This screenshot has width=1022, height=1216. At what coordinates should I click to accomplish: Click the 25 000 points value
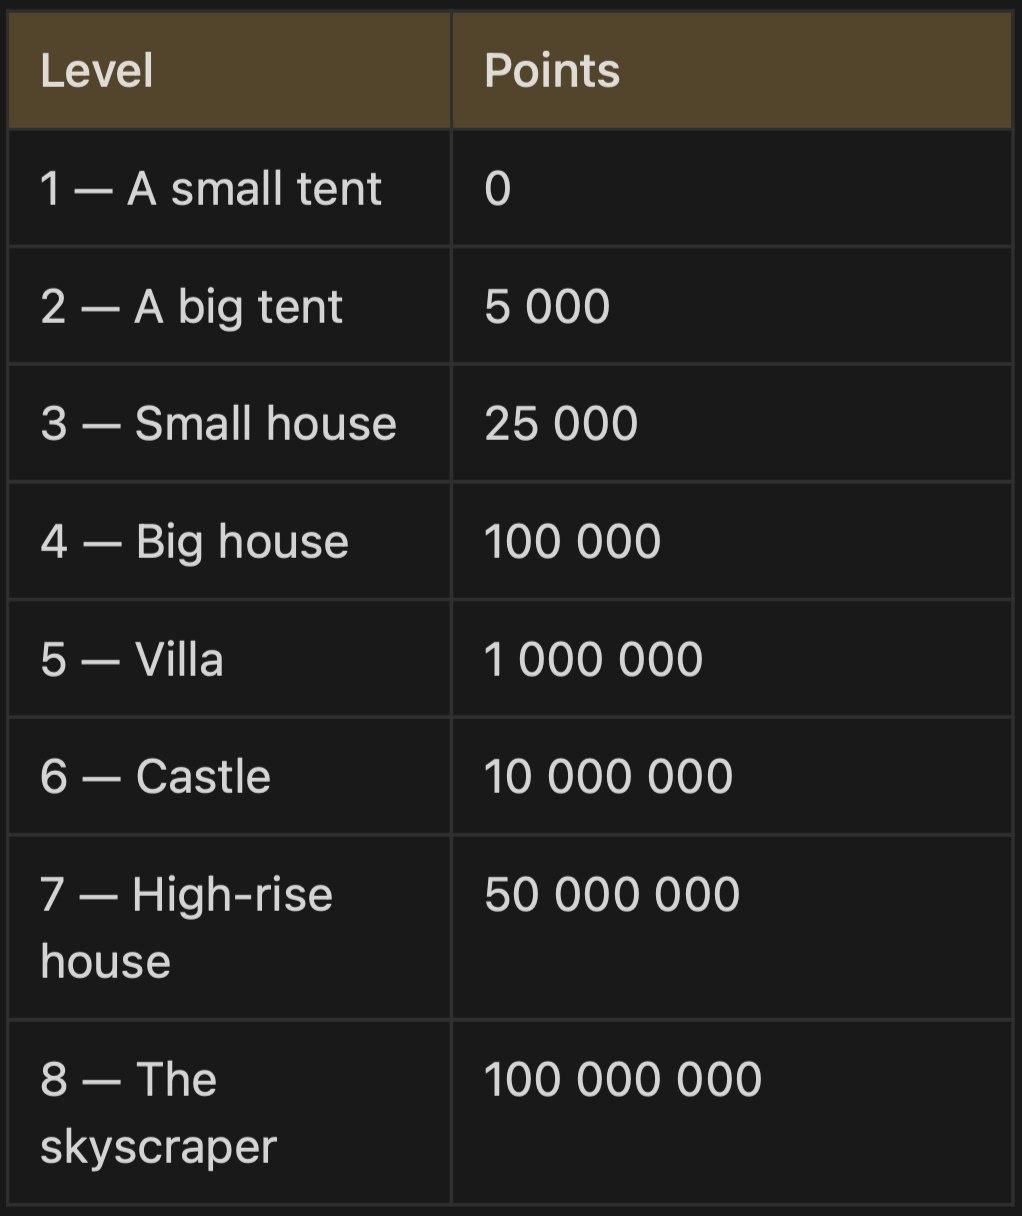pyautogui.click(x=561, y=424)
